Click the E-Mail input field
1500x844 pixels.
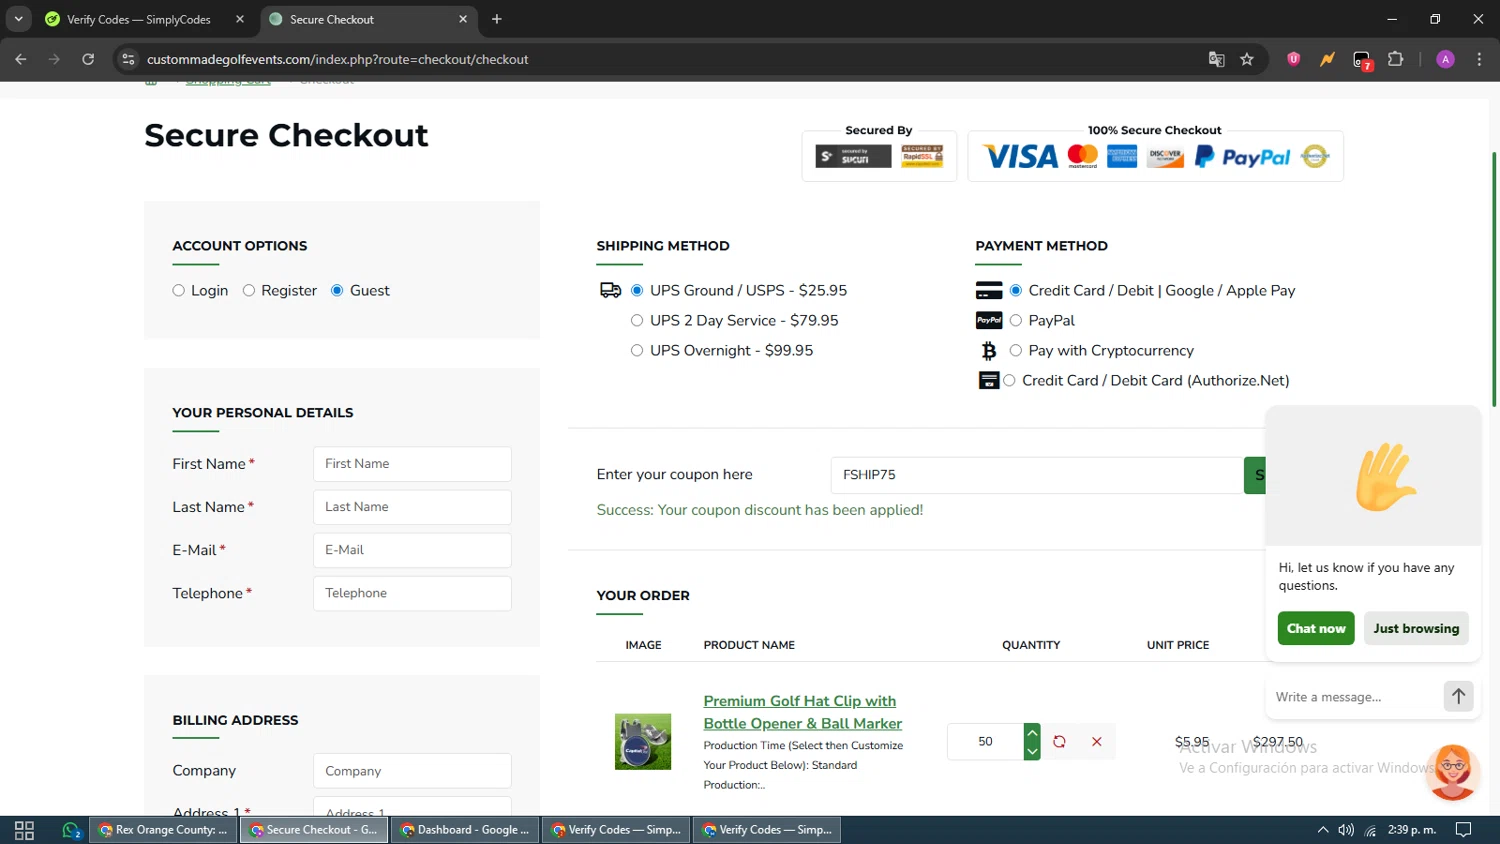pyautogui.click(x=412, y=550)
